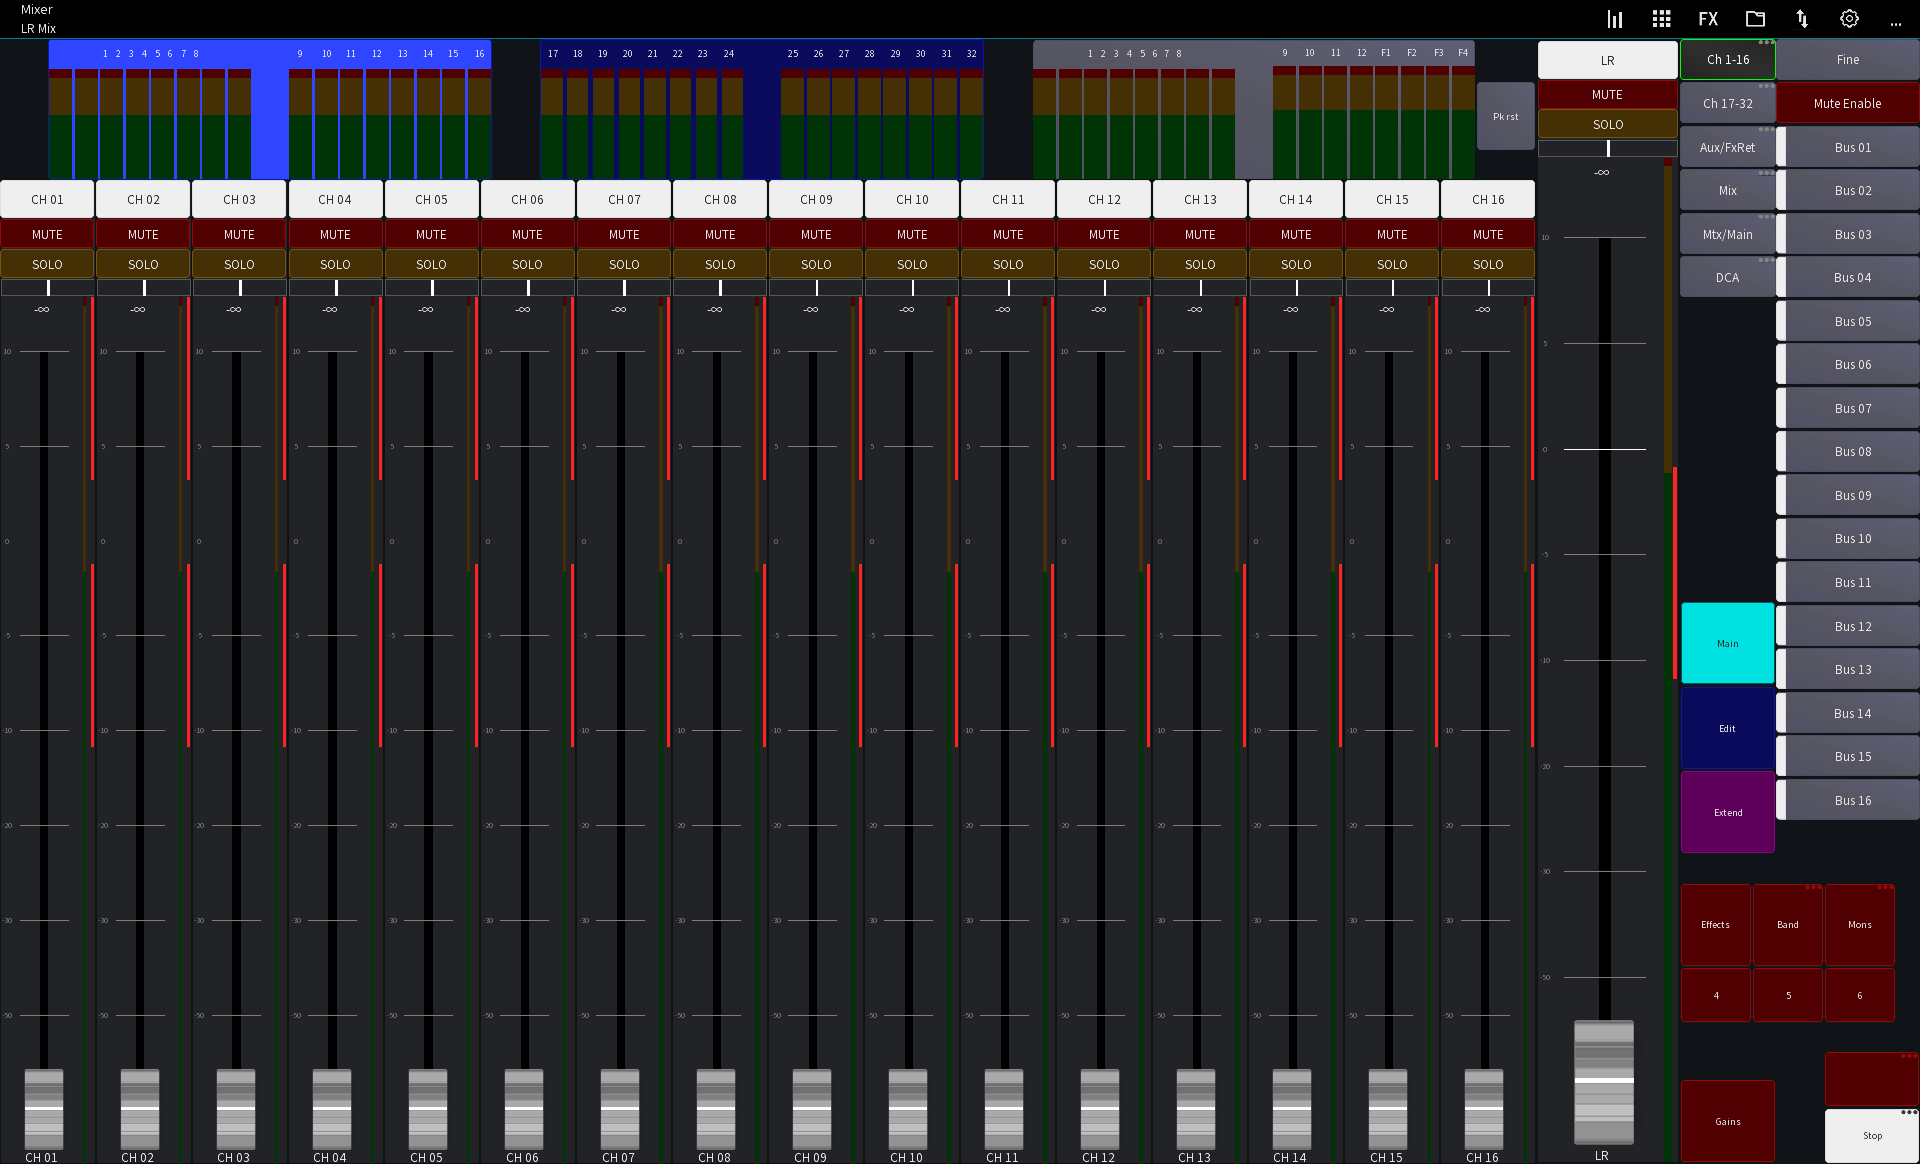Screen dimensions: 1920x1164
Task: Enable Mute Enable mode
Action: point(1847,102)
